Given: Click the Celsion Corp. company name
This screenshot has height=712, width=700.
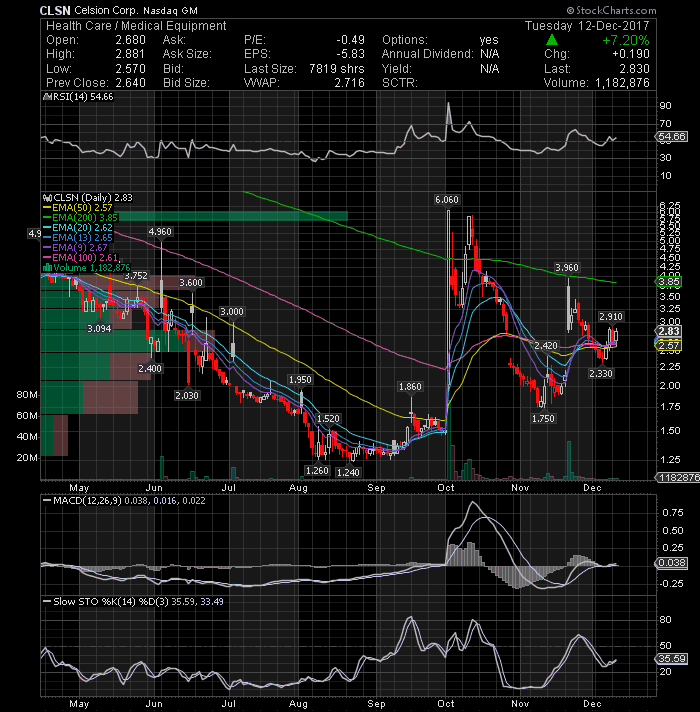Looking at the screenshot, I should coord(106,10).
